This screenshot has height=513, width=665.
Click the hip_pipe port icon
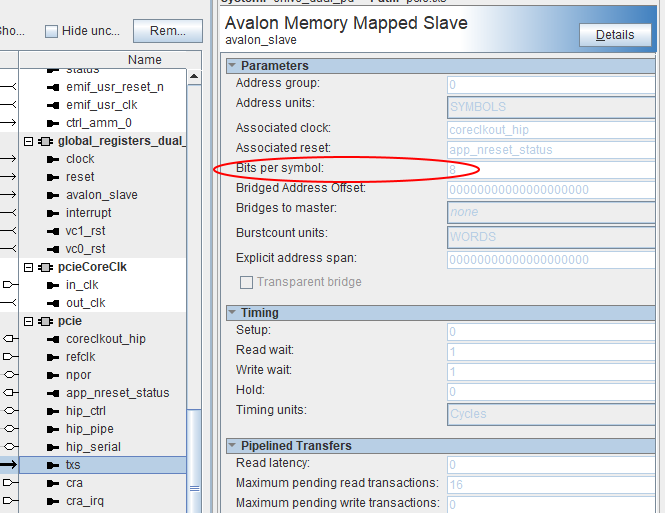pyautogui.click(x=53, y=429)
